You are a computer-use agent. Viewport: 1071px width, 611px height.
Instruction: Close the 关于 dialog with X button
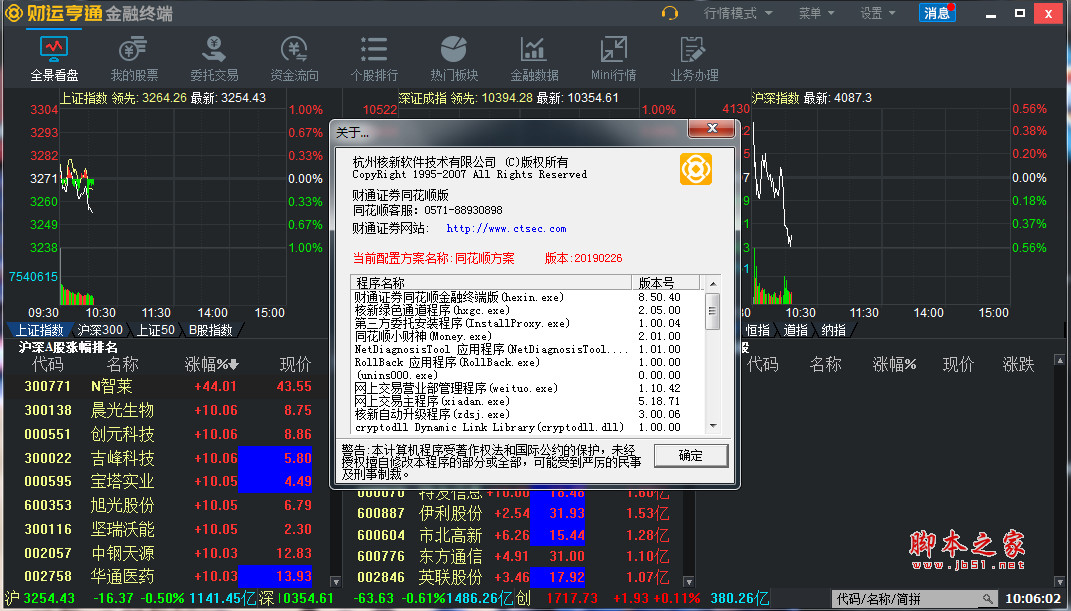coord(711,128)
